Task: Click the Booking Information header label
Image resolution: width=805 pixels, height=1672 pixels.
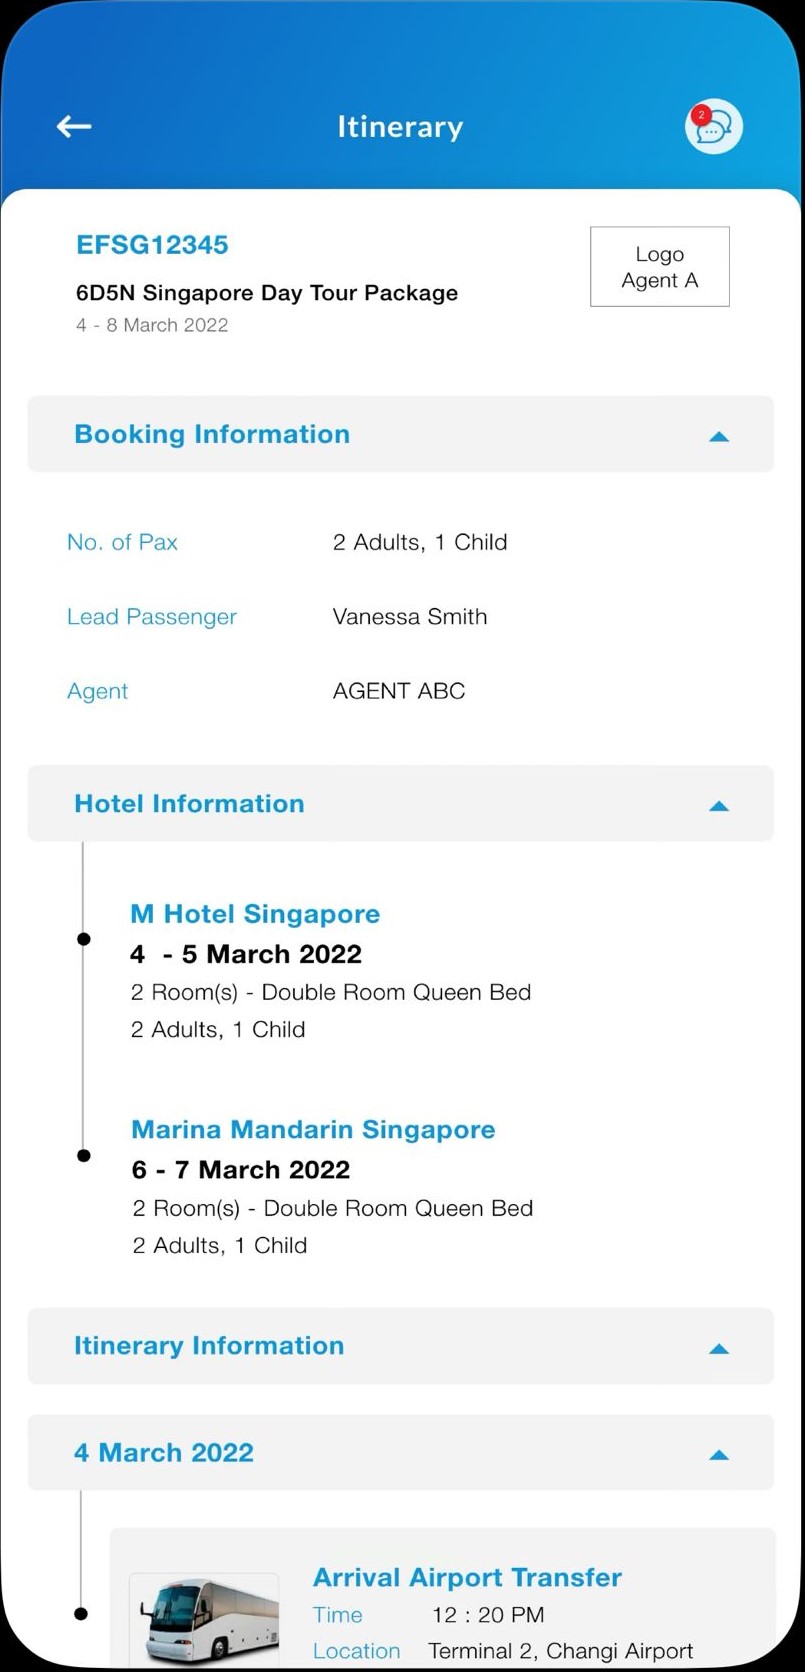Action: click(x=212, y=434)
